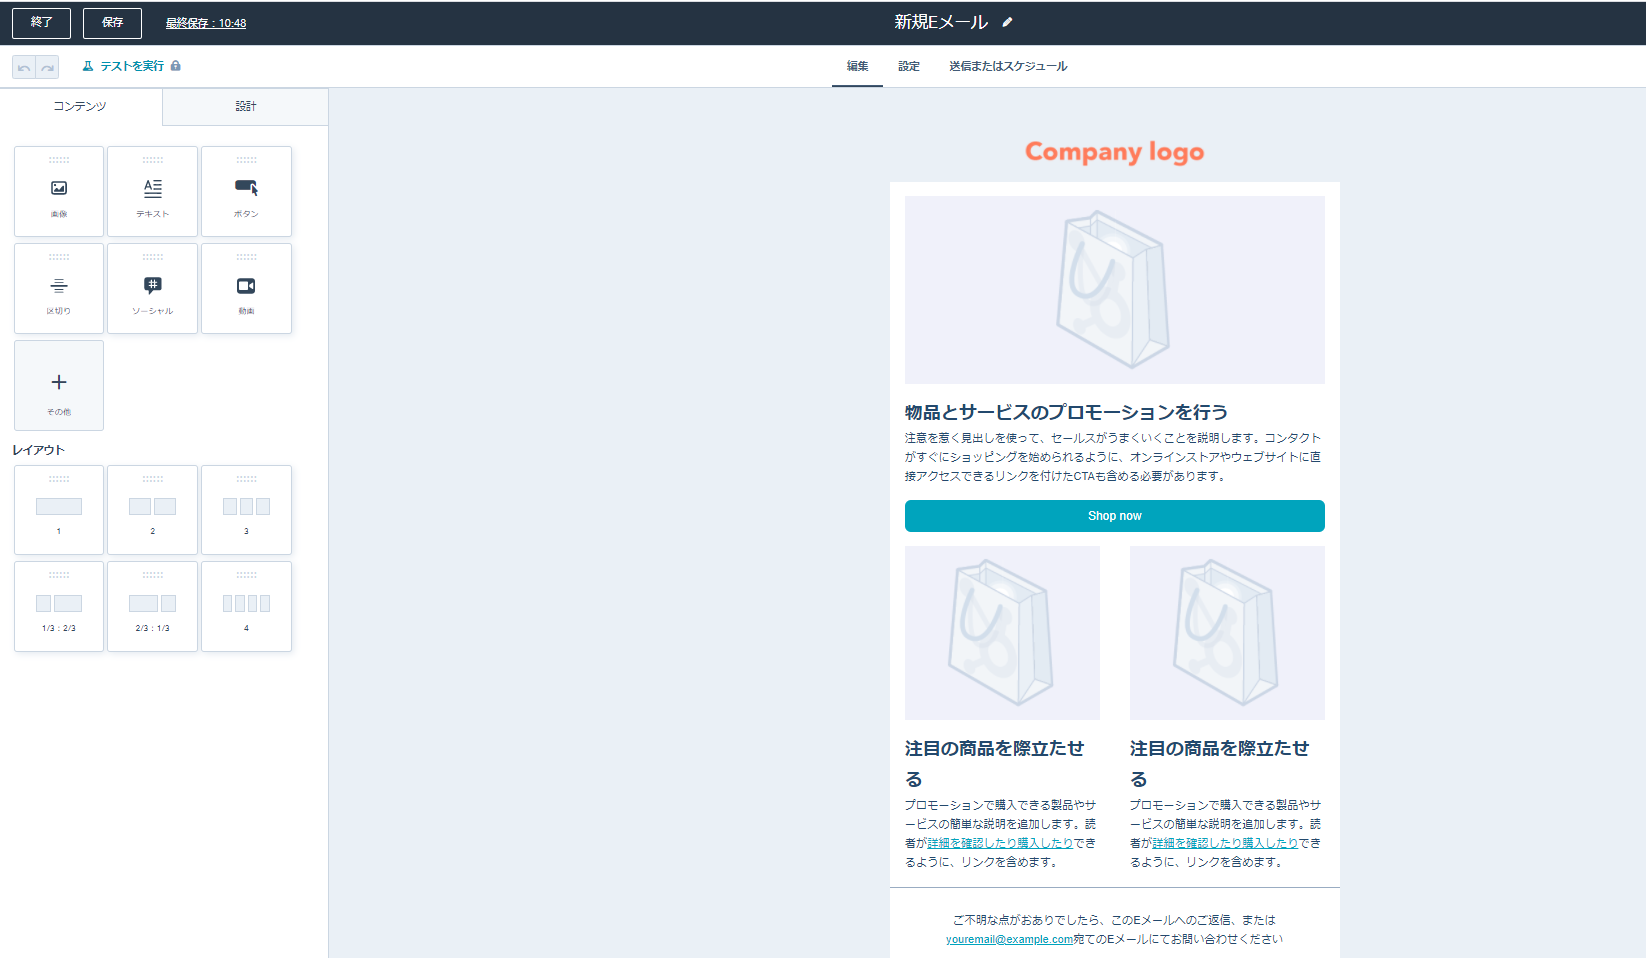The image size is (1646, 958).
Task: Select the right product bag image
Action: point(1227,633)
